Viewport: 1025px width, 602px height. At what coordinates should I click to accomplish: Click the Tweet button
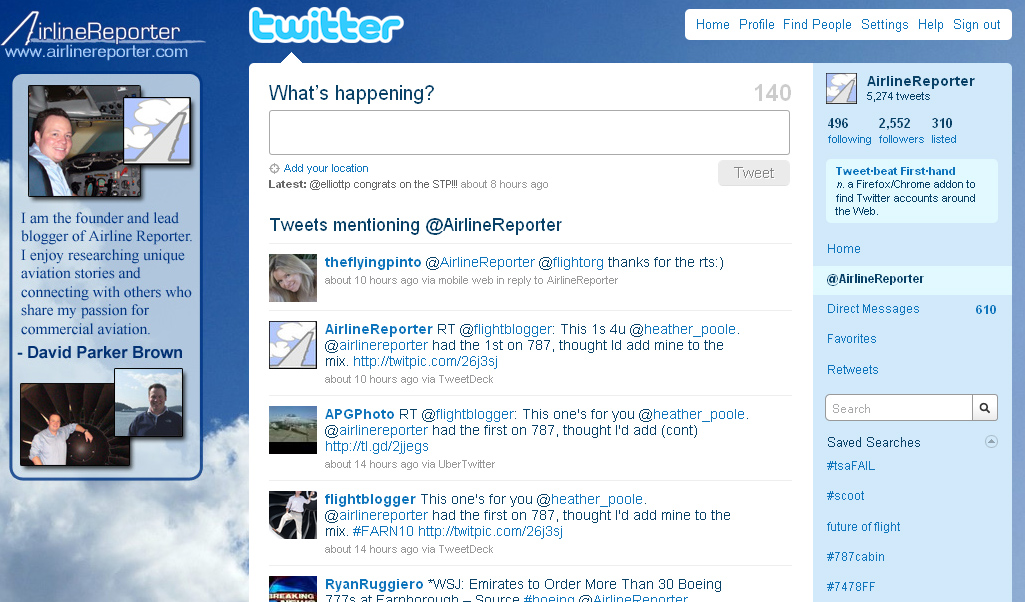[754, 173]
